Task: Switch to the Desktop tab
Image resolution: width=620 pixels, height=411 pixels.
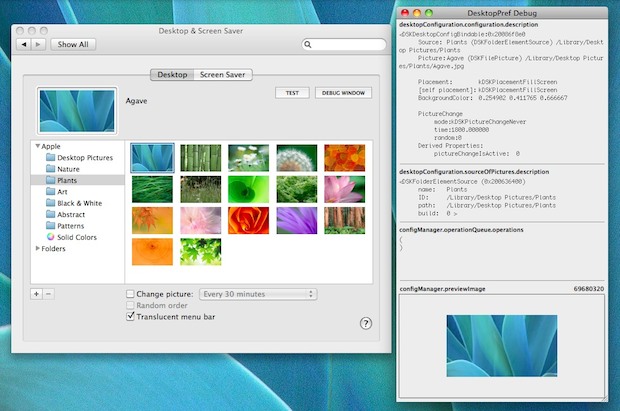Action: pyautogui.click(x=172, y=74)
